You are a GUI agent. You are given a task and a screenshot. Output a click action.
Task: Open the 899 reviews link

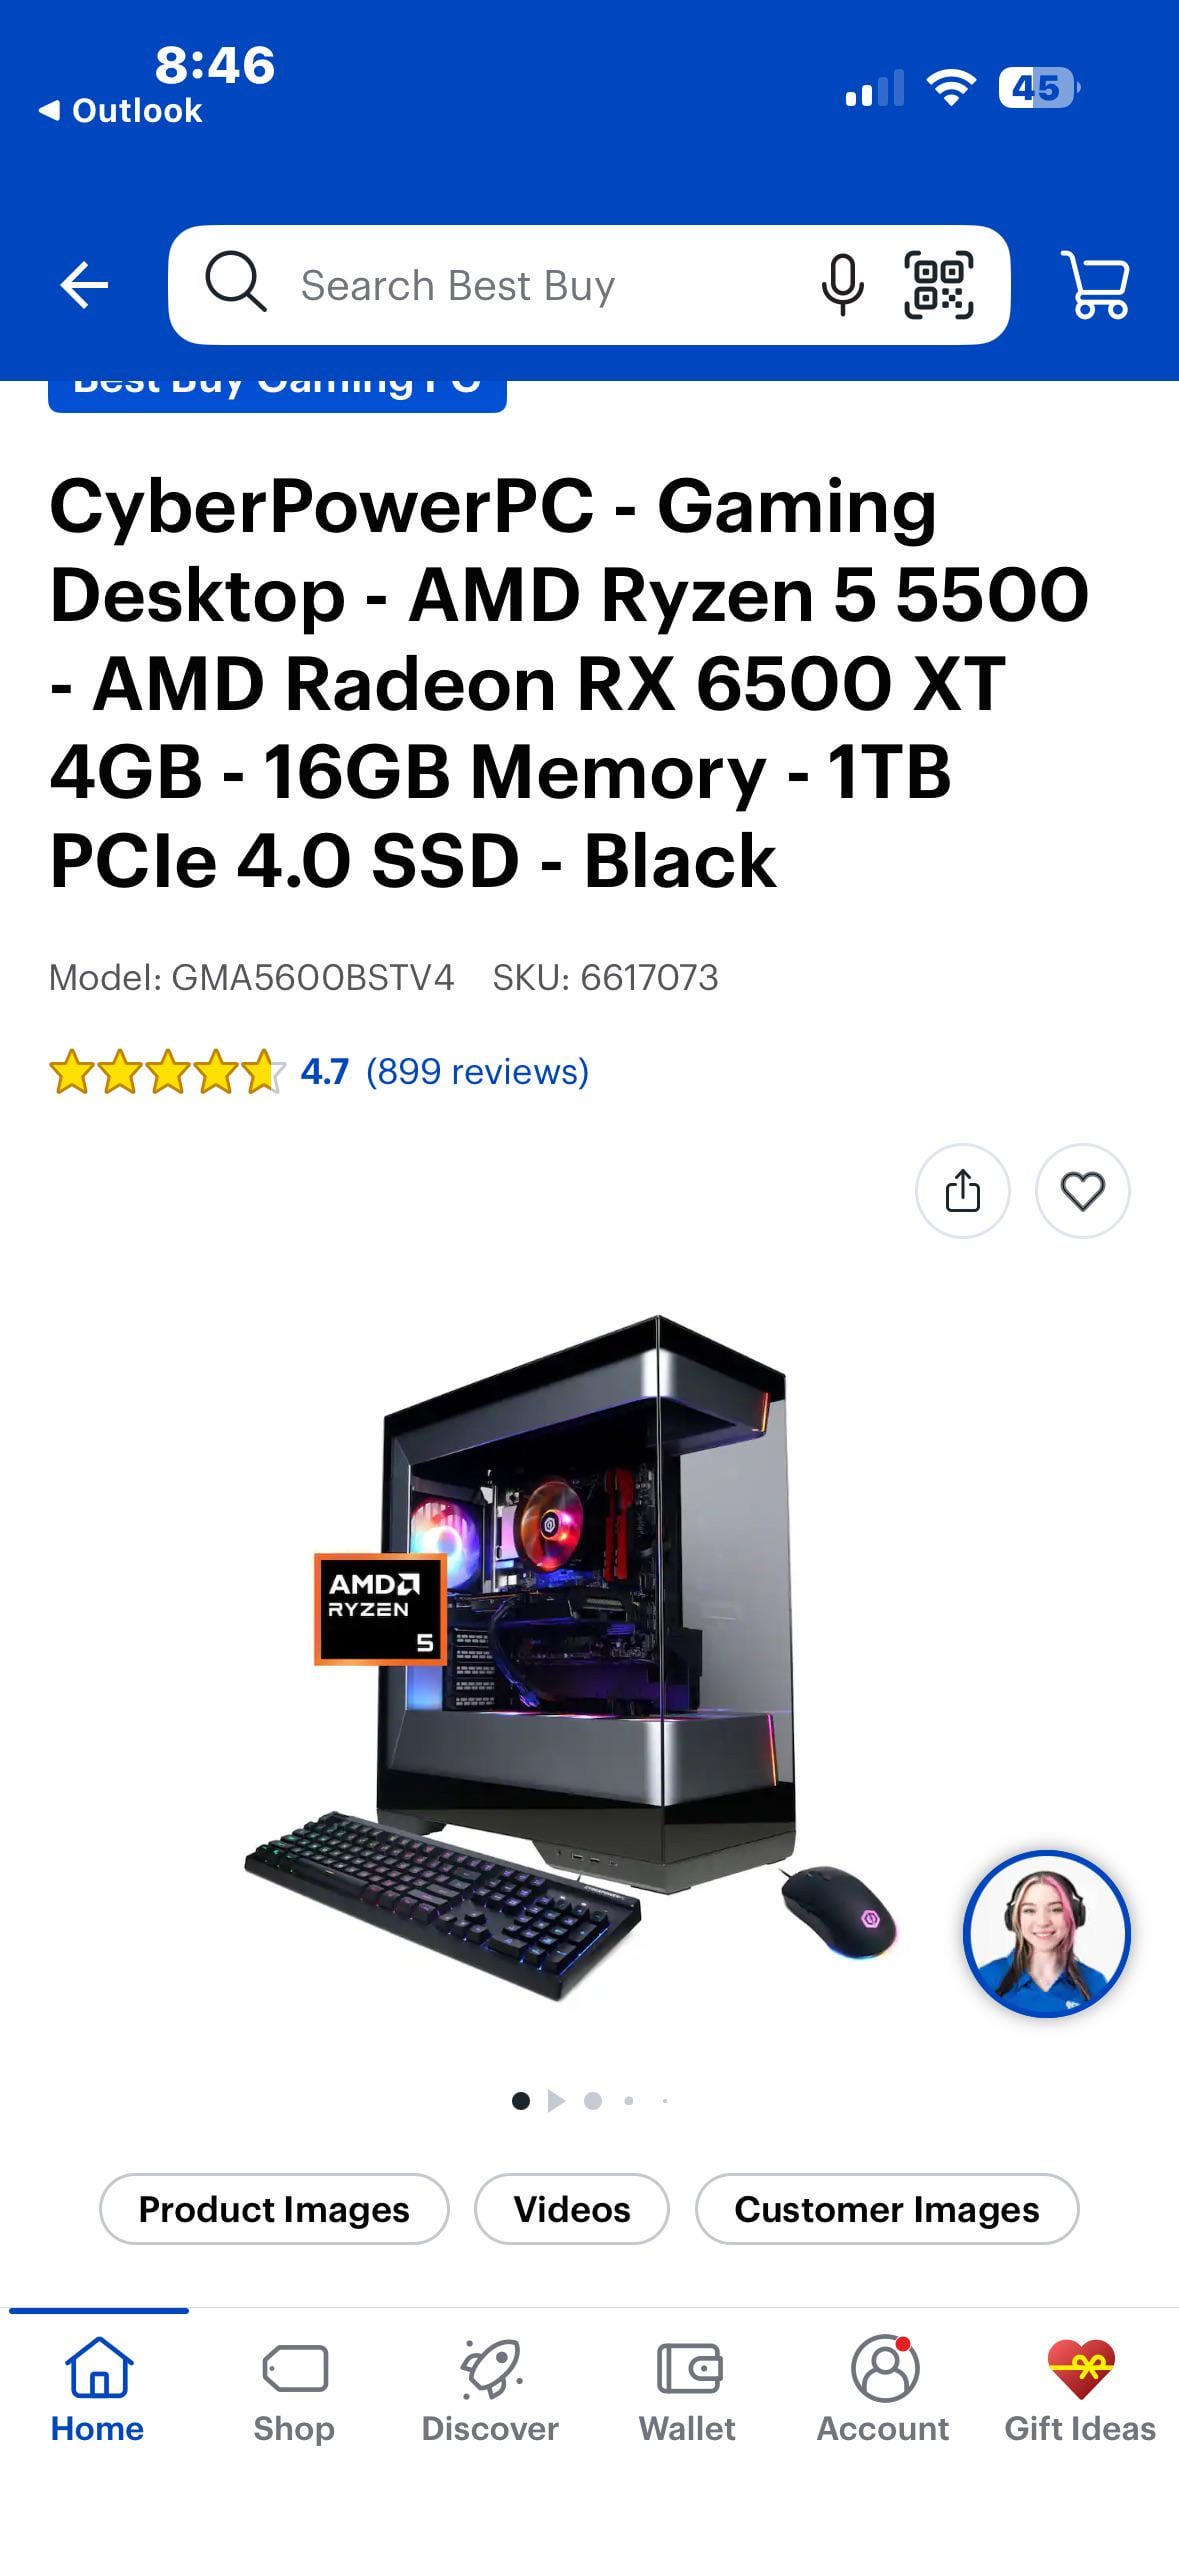pyautogui.click(x=477, y=1071)
